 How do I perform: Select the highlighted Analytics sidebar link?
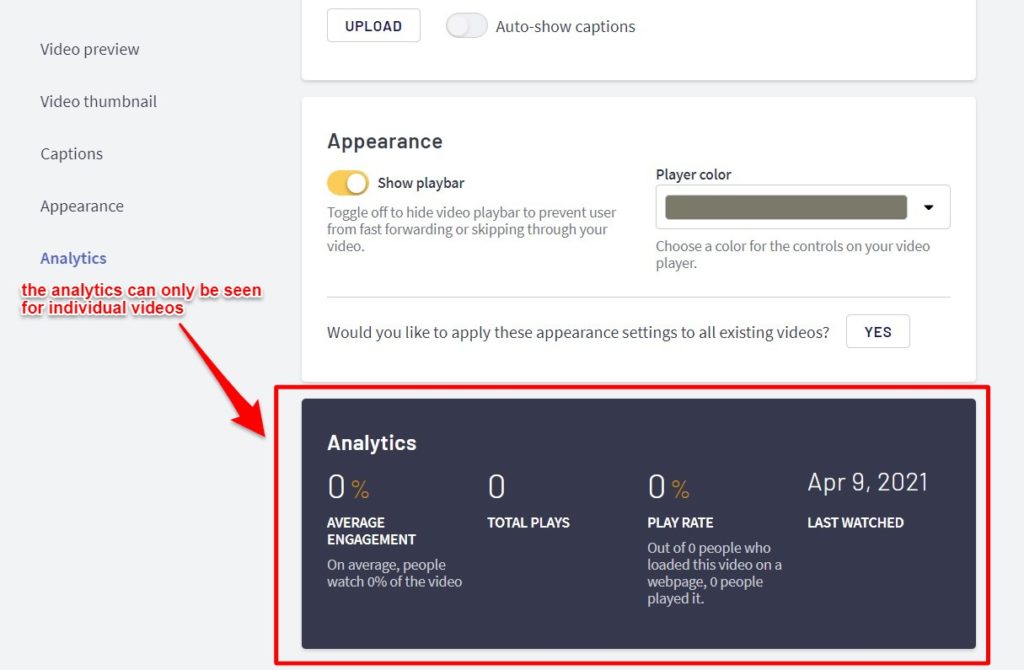click(73, 258)
